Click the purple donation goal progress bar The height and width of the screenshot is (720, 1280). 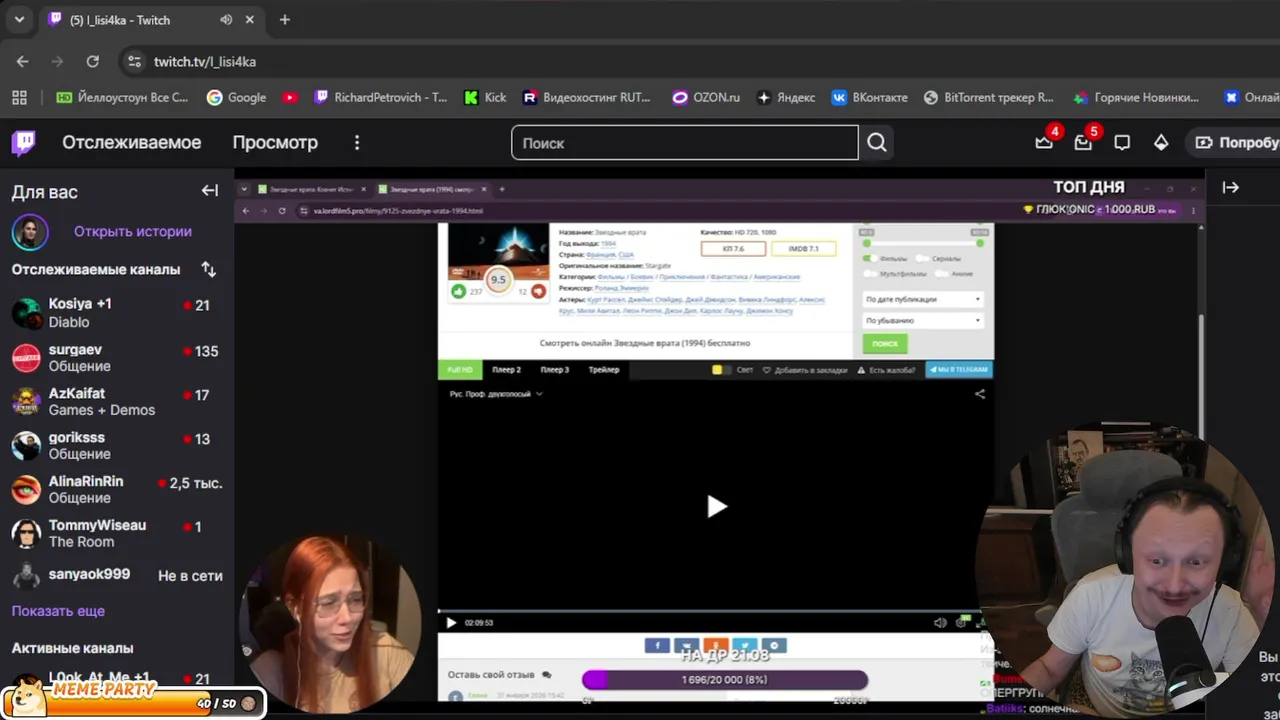725,680
